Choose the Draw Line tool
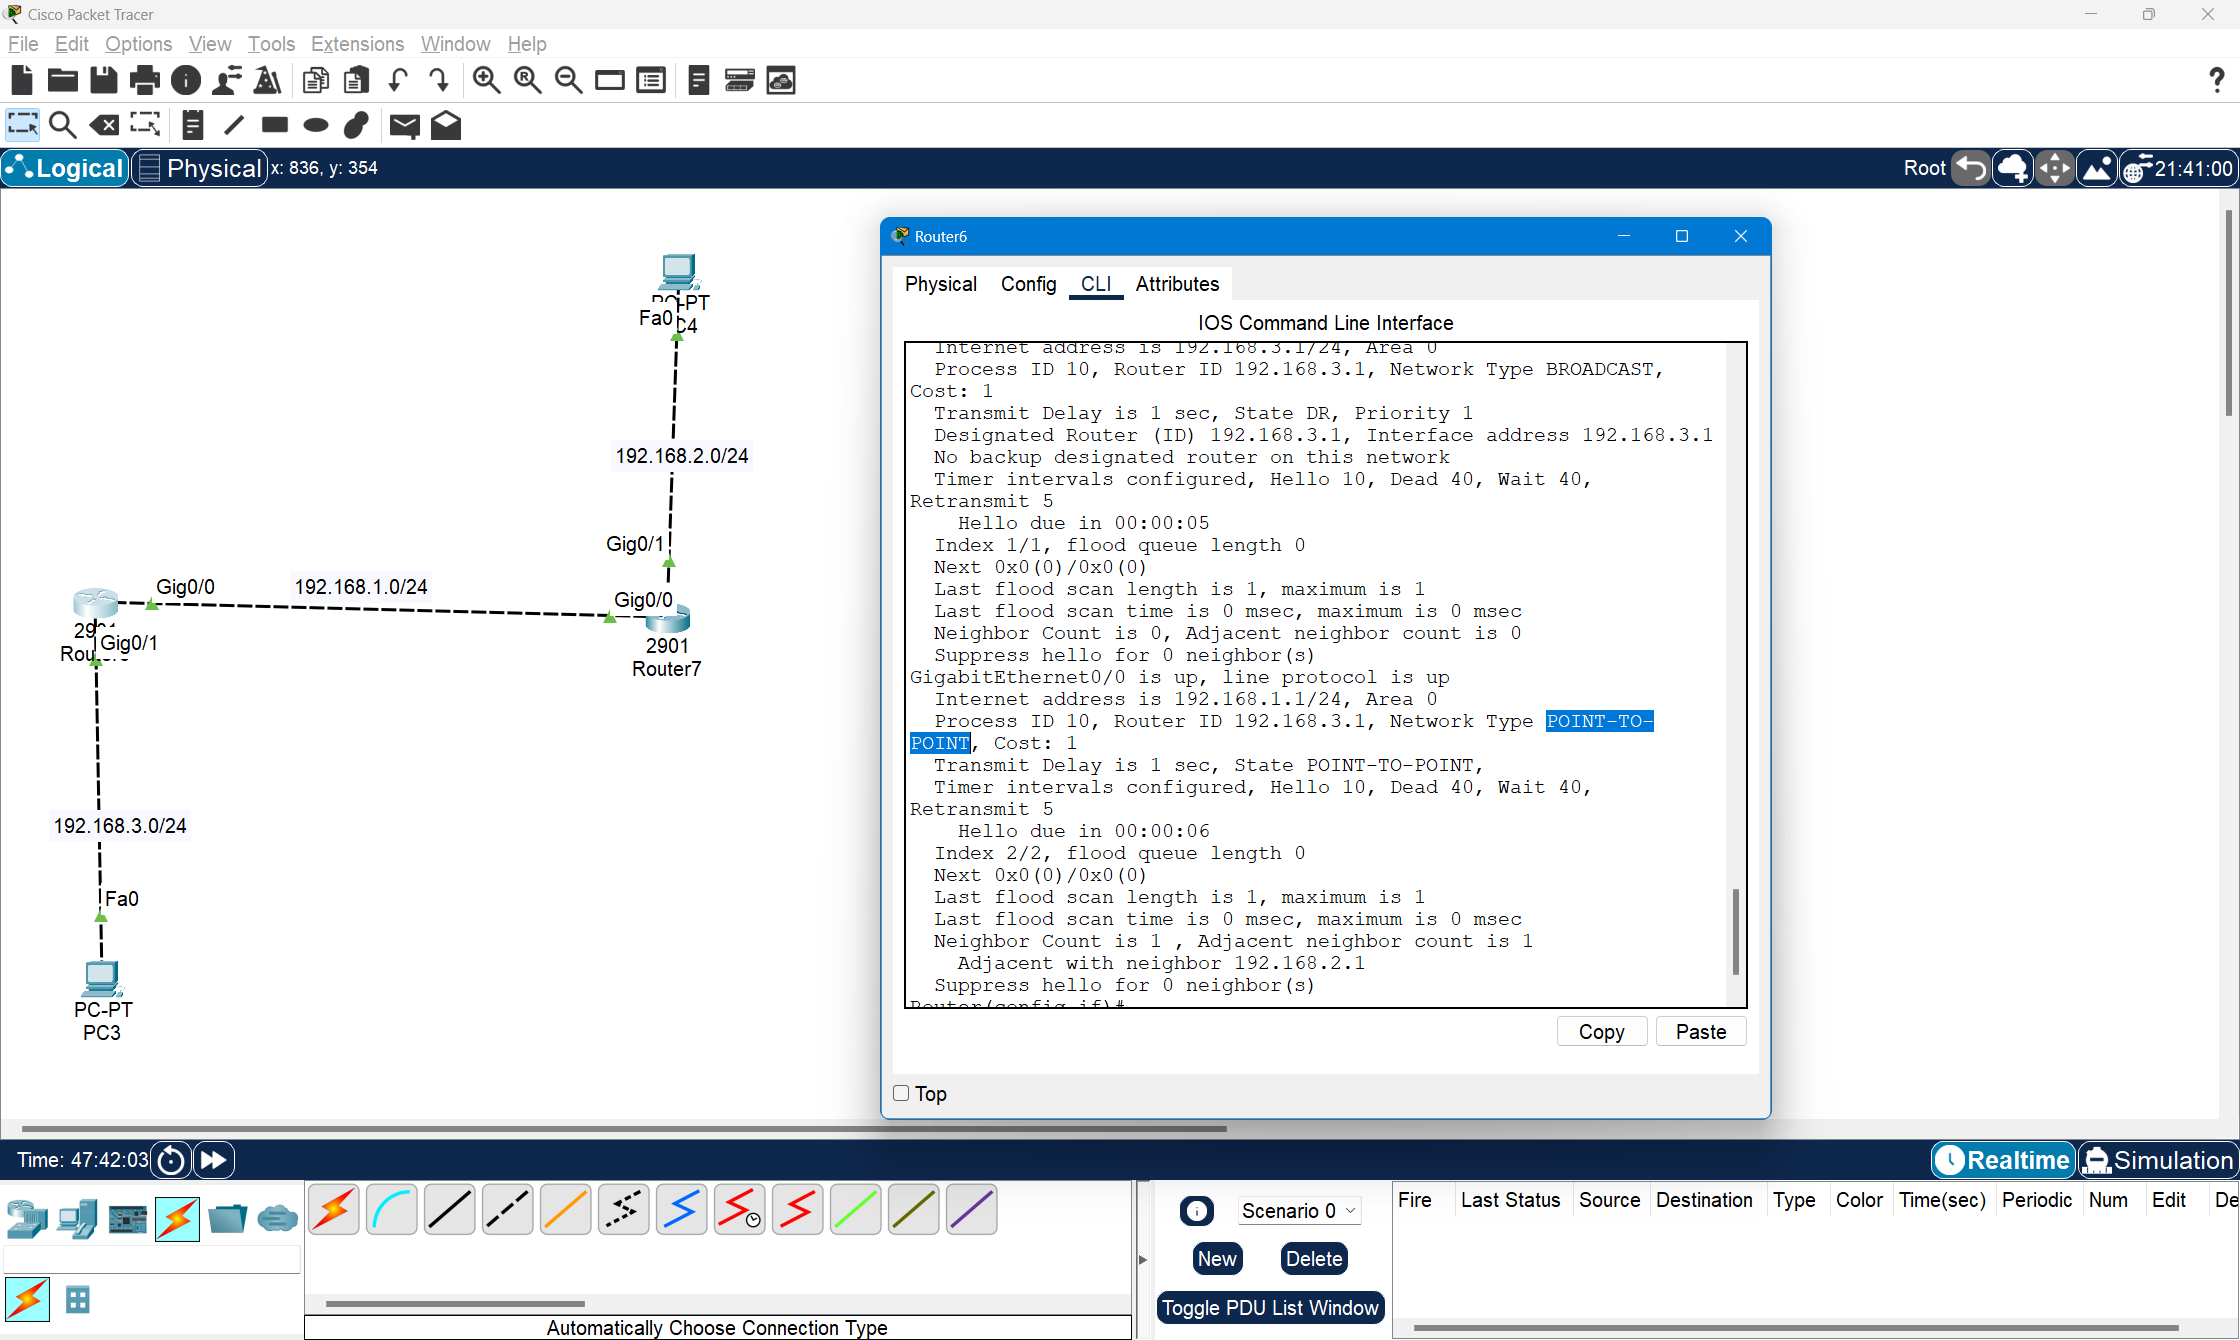Image resolution: width=2240 pixels, height=1340 pixels. click(x=234, y=125)
